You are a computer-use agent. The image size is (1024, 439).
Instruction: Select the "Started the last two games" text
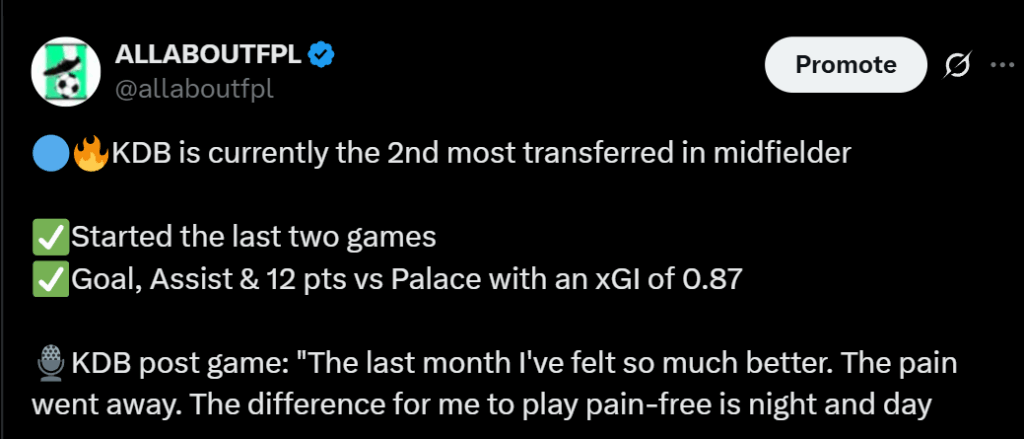pos(253,237)
